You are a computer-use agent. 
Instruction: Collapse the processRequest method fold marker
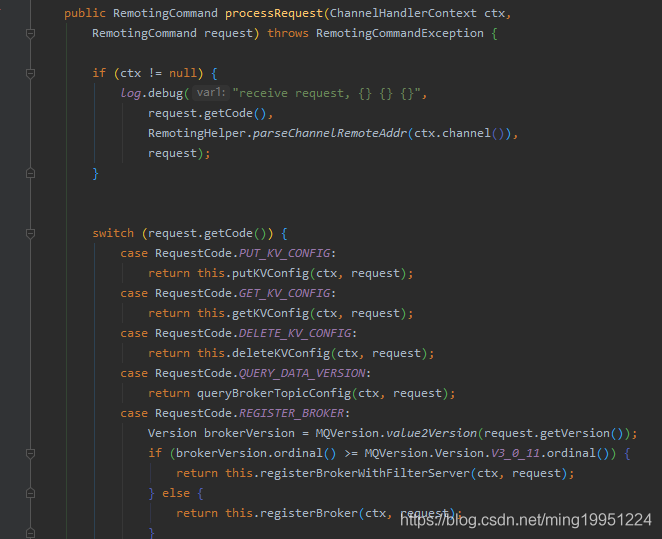tap(31, 33)
